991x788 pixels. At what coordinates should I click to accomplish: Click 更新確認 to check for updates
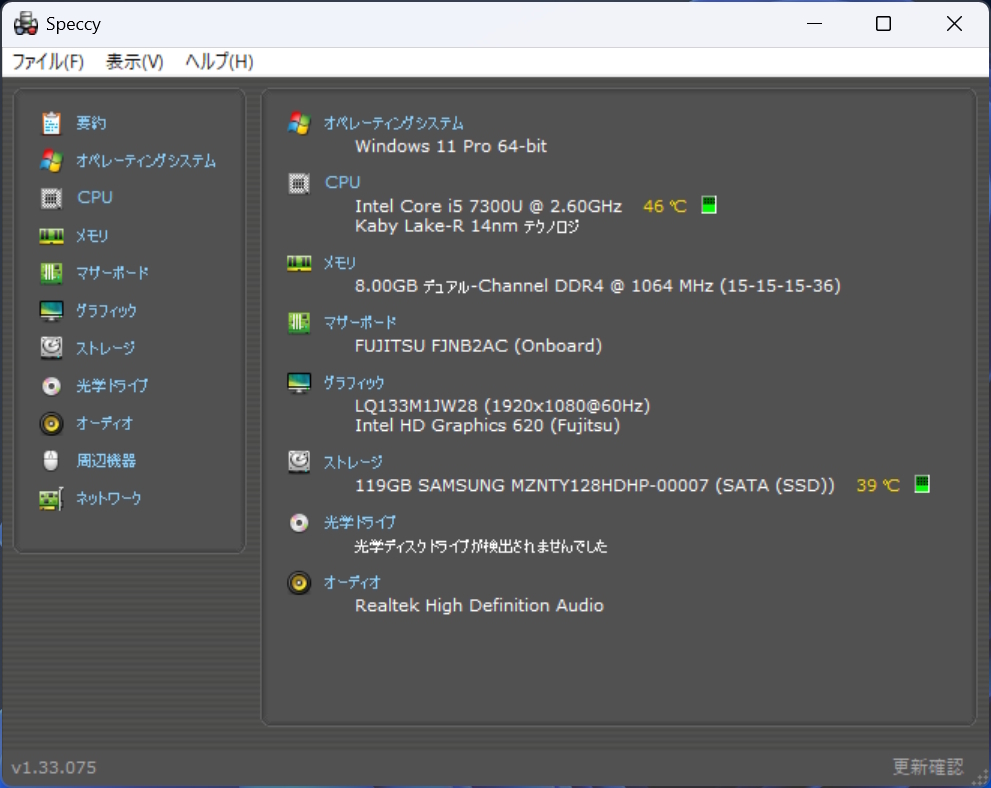928,767
